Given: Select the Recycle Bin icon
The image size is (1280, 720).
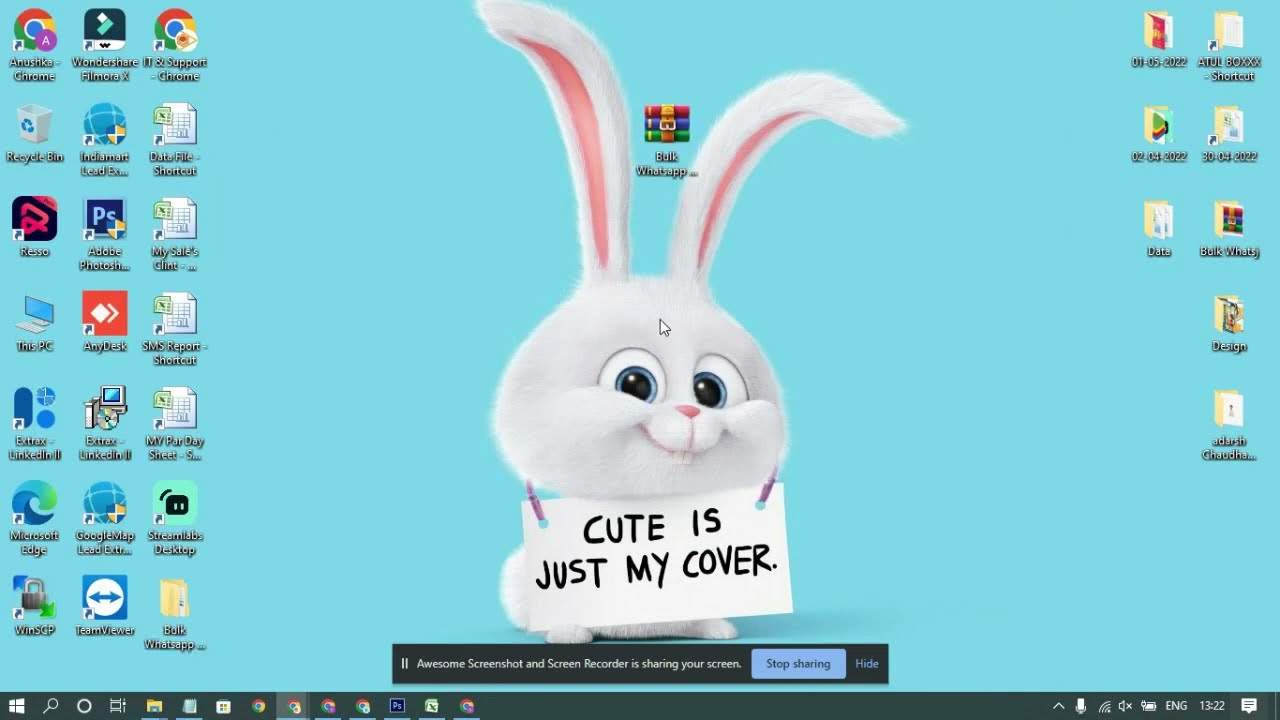Looking at the screenshot, I should pyautogui.click(x=34, y=134).
